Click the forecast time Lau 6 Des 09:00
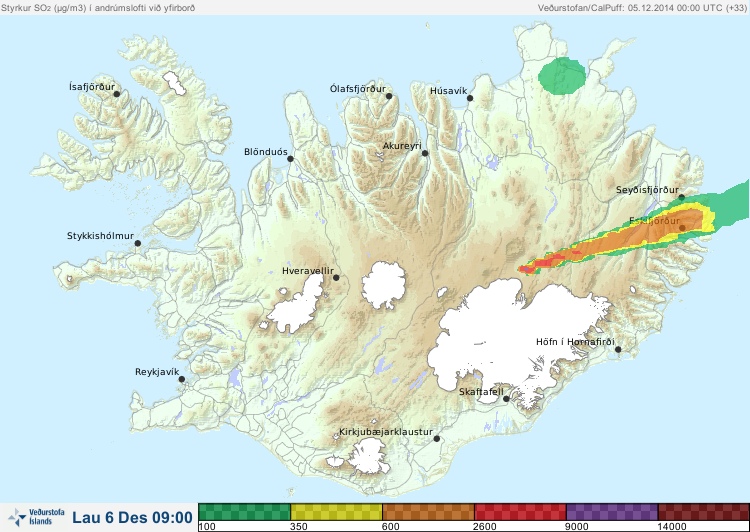The height and width of the screenshot is (532, 750). tap(132, 517)
